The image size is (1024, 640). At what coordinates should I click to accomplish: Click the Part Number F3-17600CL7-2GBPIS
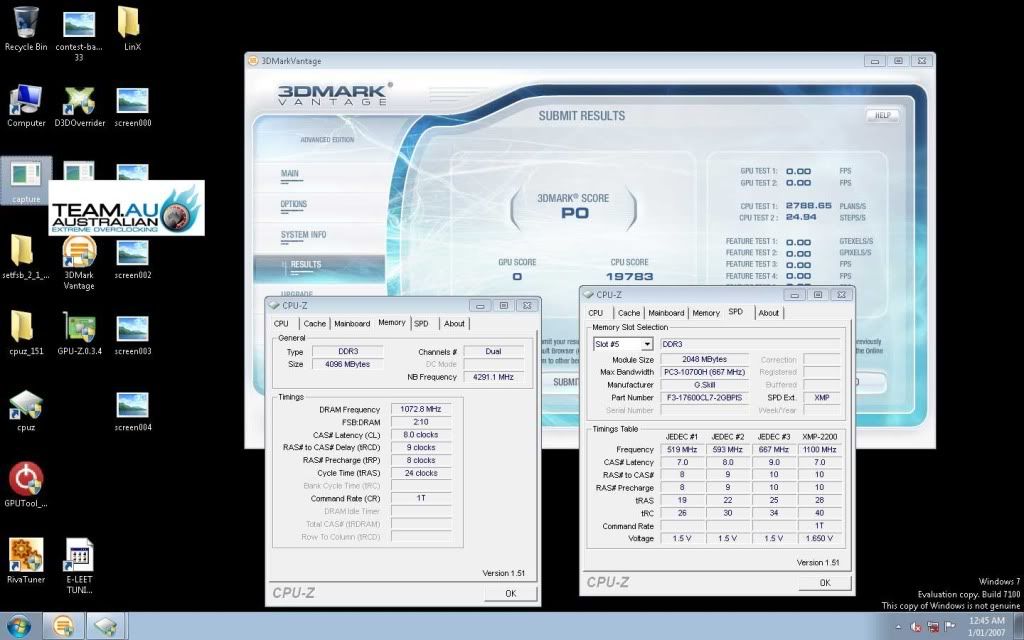[704, 398]
